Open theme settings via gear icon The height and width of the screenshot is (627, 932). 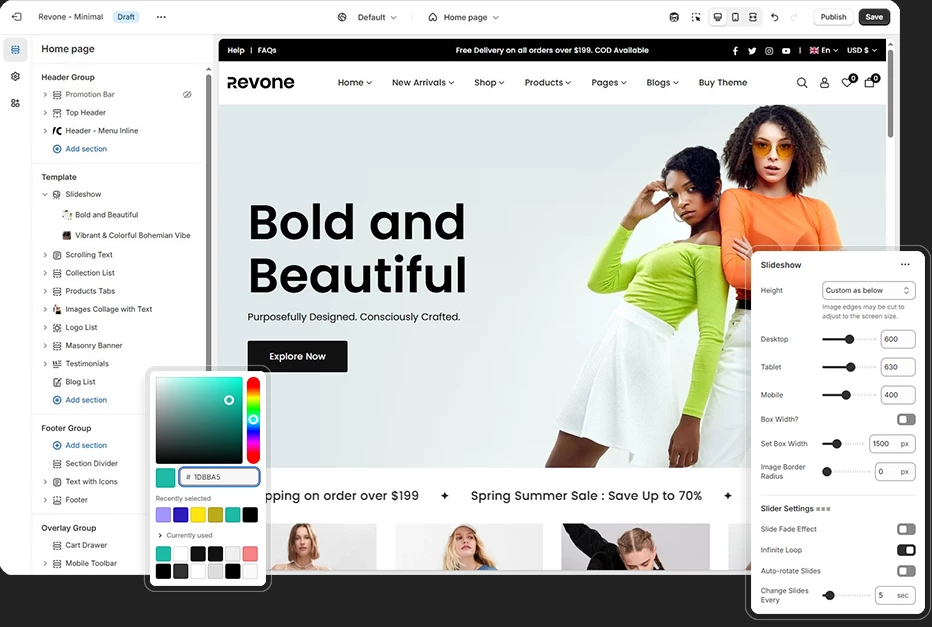[x=14, y=75]
